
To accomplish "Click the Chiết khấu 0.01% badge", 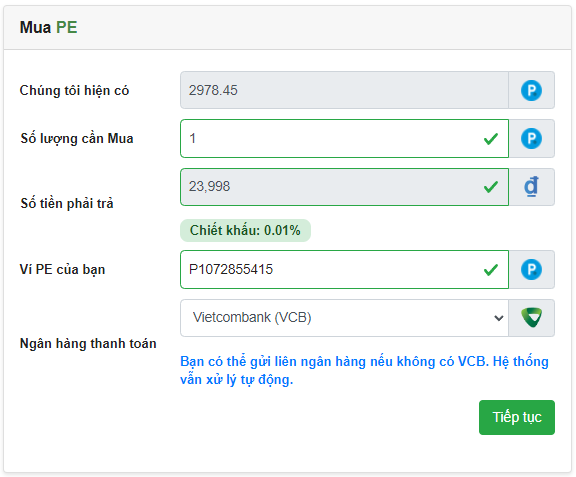I will [x=245, y=230].
